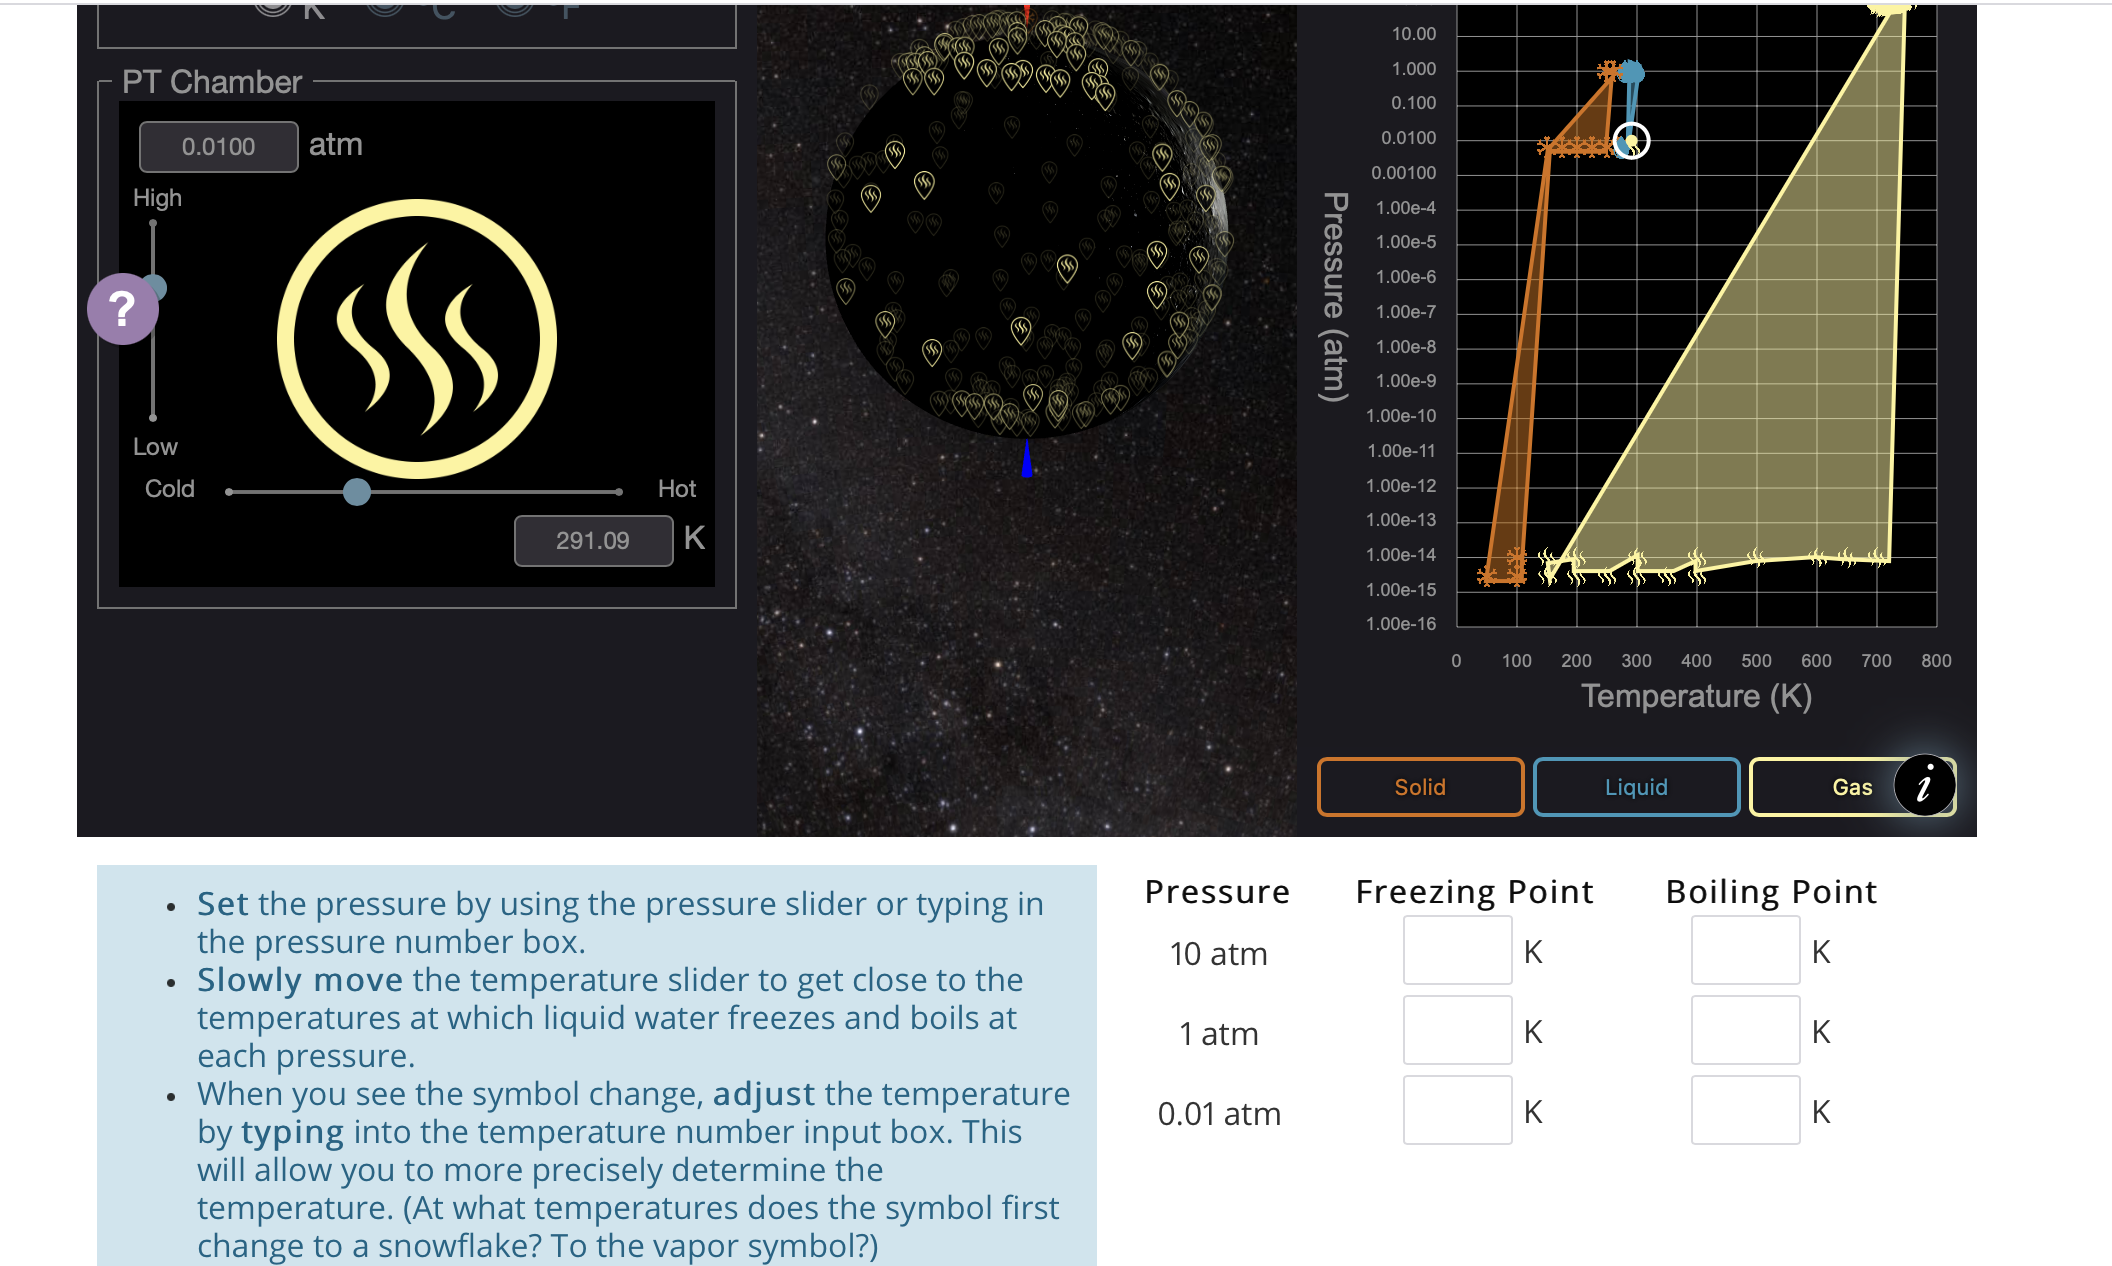Click the purple question mark help icon
The image size is (2112, 1266).
(122, 309)
